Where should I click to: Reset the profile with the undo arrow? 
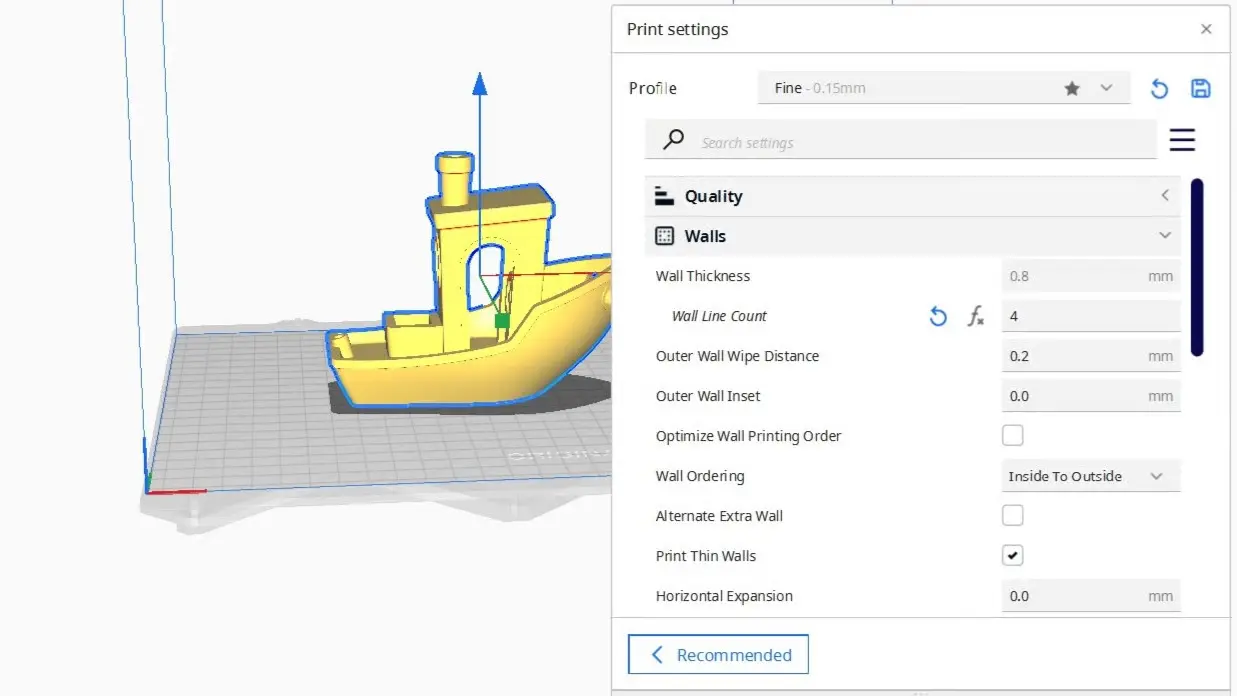pyautogui.click(x=1159, y=88)
